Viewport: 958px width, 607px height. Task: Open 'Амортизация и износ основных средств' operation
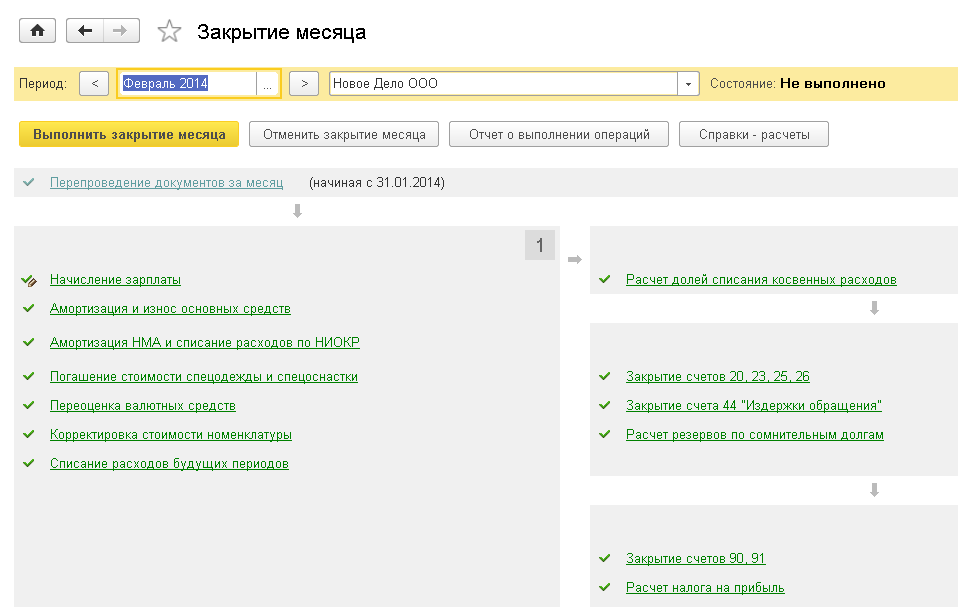(170, 308)
